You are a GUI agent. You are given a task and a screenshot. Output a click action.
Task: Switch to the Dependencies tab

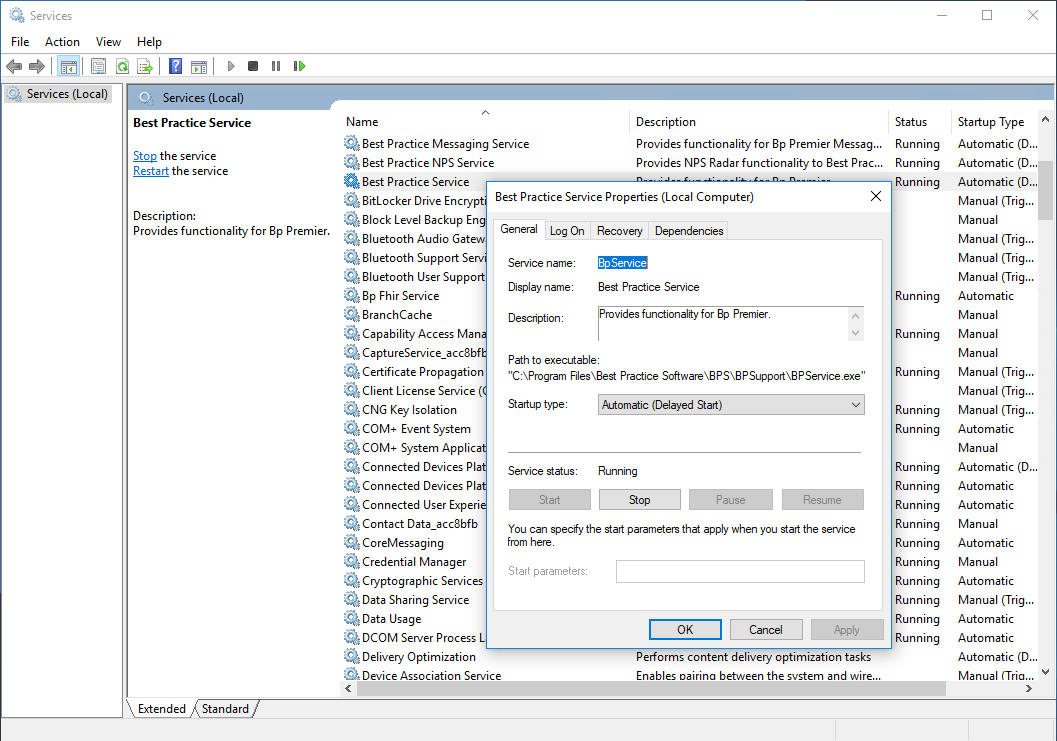tap(689, 231)
